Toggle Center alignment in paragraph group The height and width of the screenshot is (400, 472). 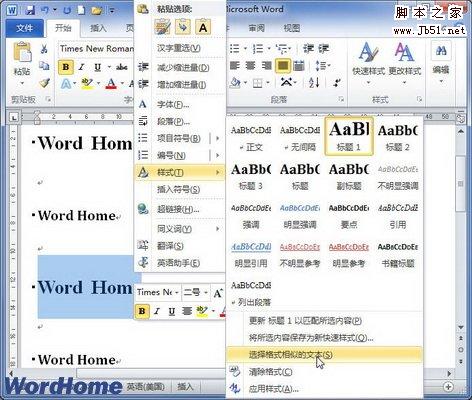(x=251, y=66)
